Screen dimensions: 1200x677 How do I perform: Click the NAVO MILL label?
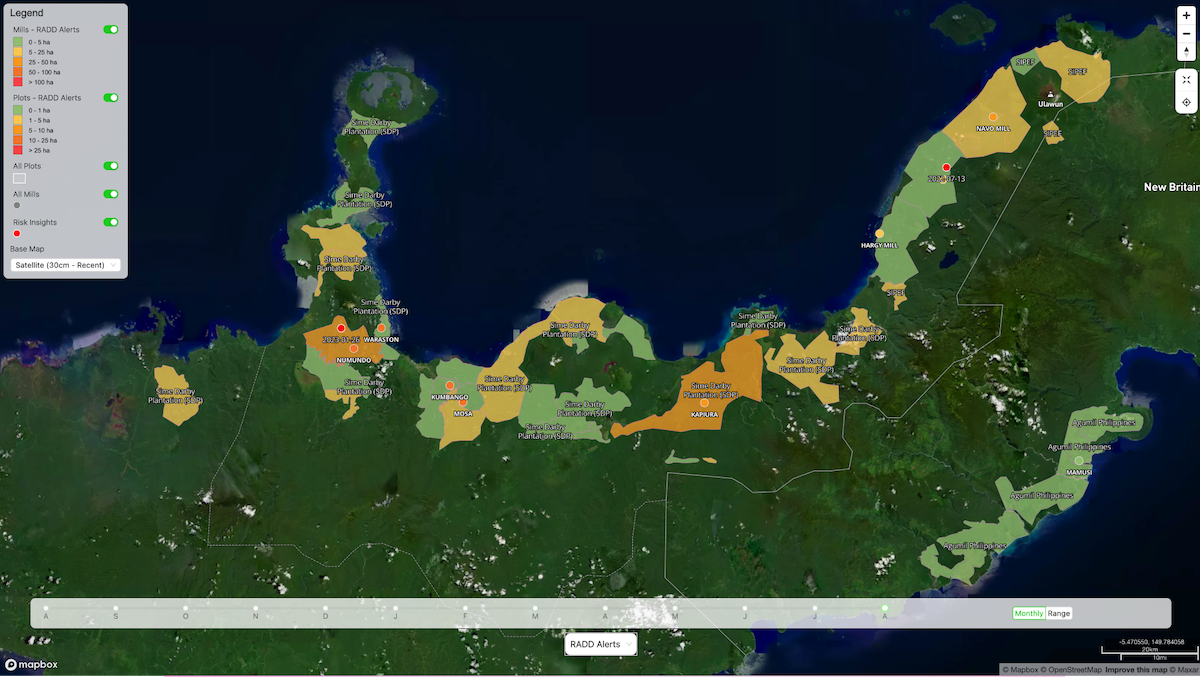coord(993,129)
